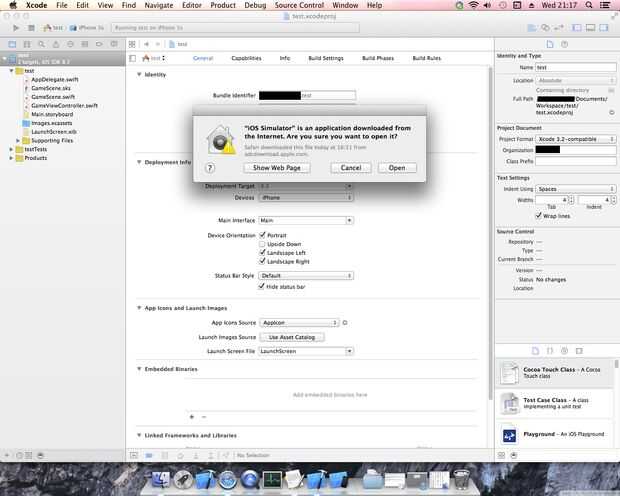Viewport: 620px width, 496px height.
Task: Select the version editor toolbar icon
Action: click(559, 28)
